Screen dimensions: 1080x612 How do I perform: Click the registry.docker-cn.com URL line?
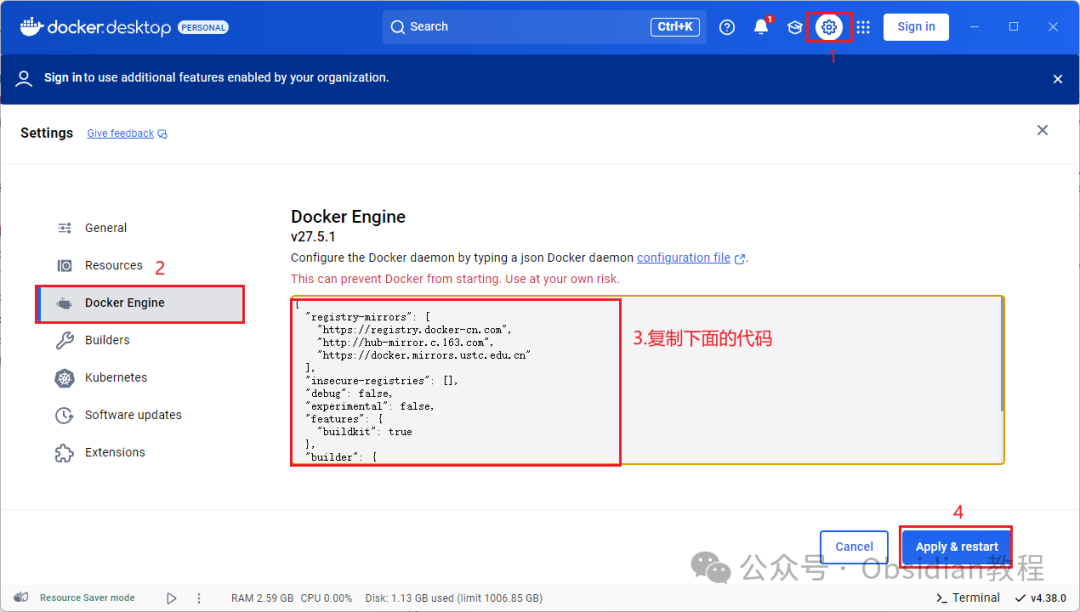point(415,330)
